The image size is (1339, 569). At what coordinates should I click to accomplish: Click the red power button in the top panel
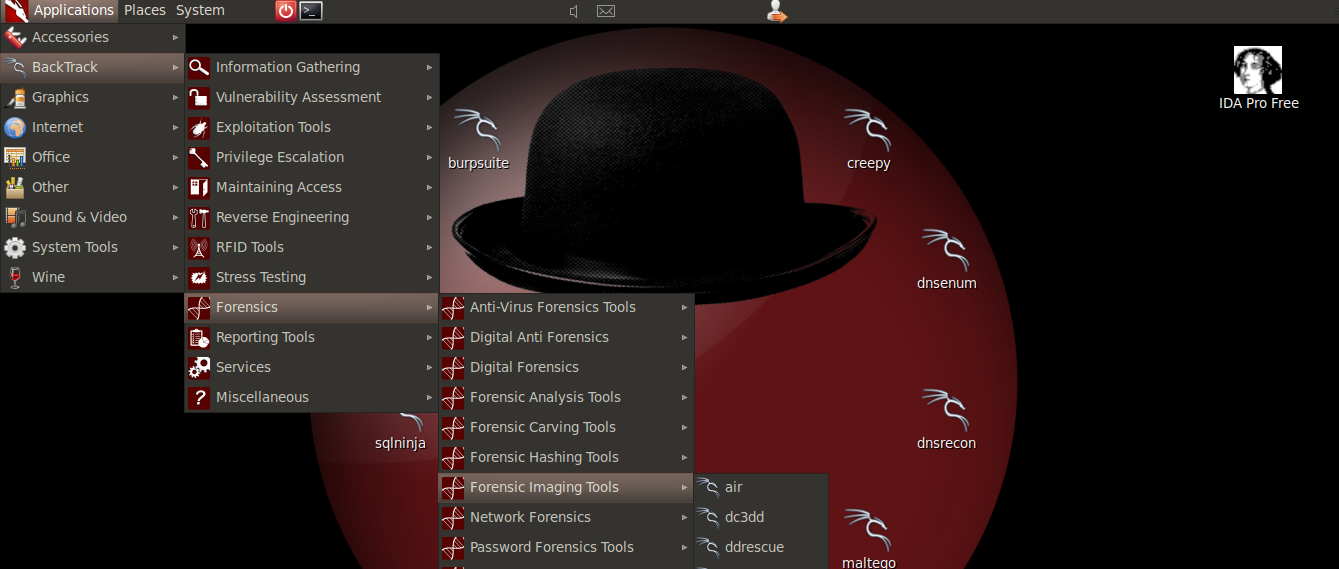(286, 11)
